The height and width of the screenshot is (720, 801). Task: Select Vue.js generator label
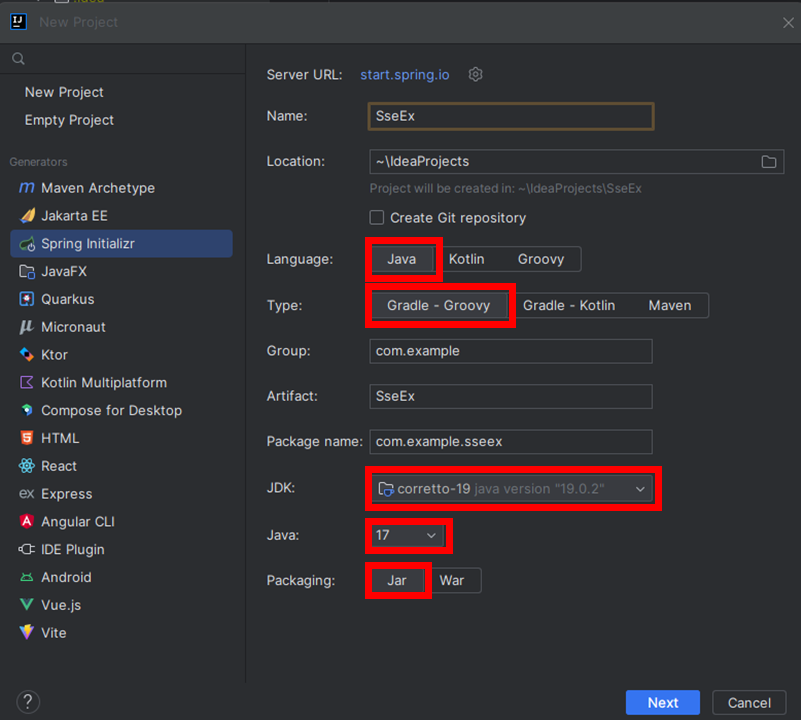[x=61, y=605]
